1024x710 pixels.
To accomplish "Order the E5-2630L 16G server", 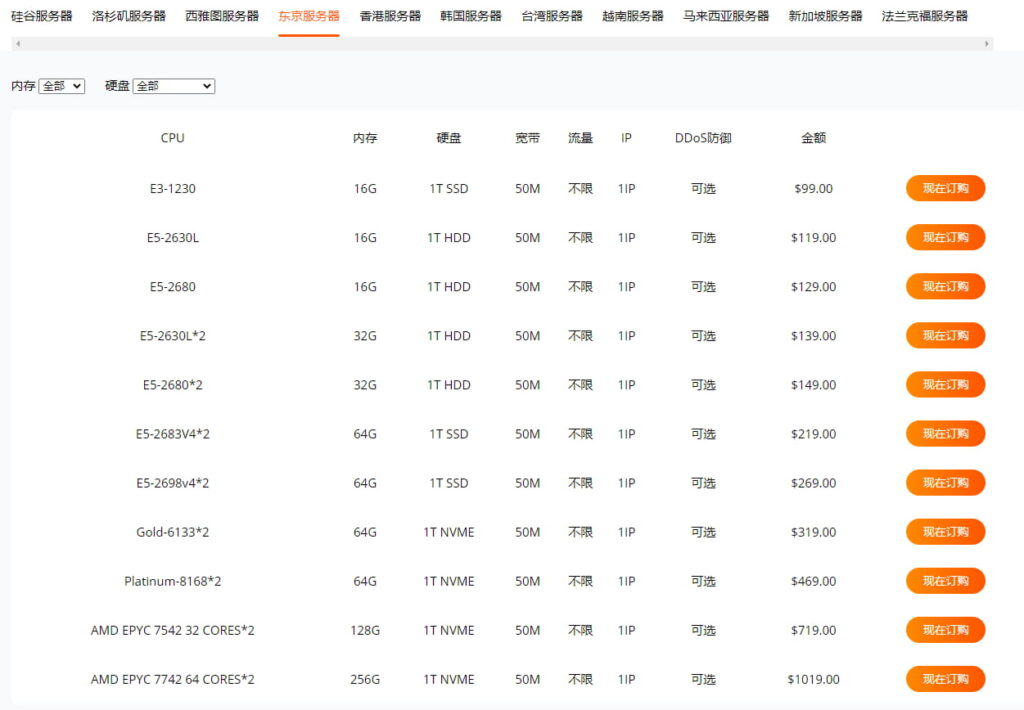I will coord(945,237).
